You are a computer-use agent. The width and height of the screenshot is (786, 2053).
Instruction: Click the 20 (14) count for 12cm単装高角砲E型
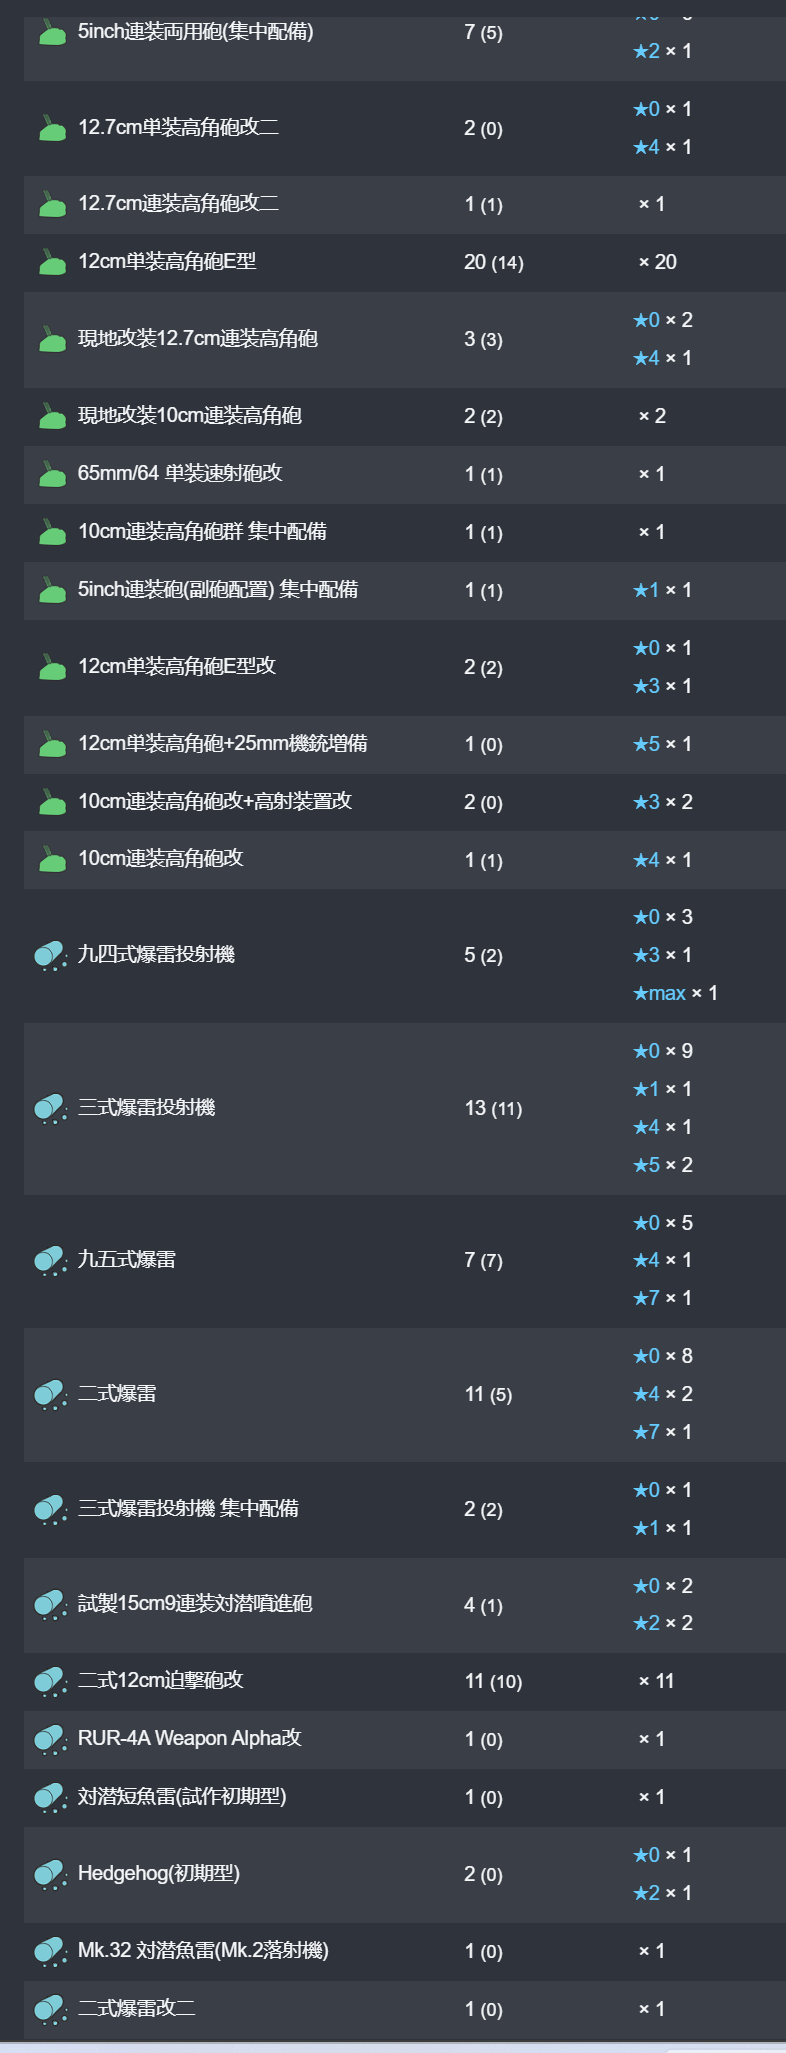(x=494, y=262)
